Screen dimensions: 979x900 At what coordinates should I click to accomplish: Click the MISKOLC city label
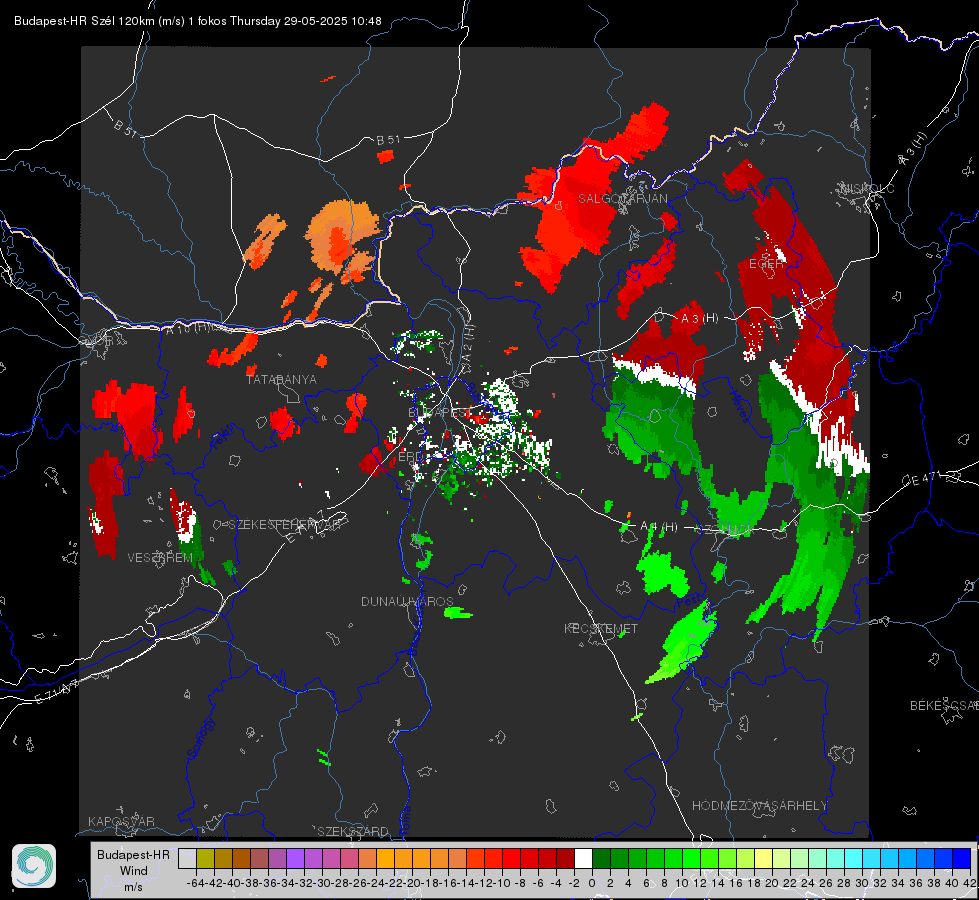pyautogui.click(x=867, y=189)
